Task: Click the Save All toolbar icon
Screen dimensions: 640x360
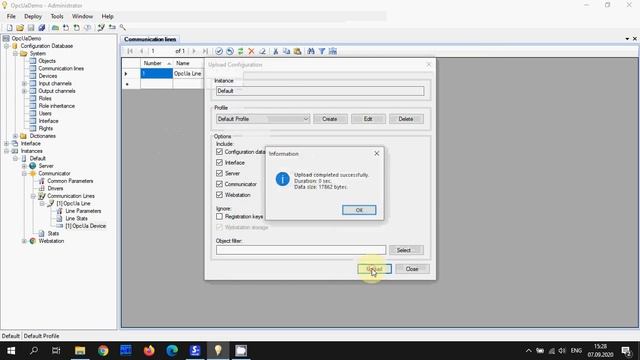Action: 42,27
